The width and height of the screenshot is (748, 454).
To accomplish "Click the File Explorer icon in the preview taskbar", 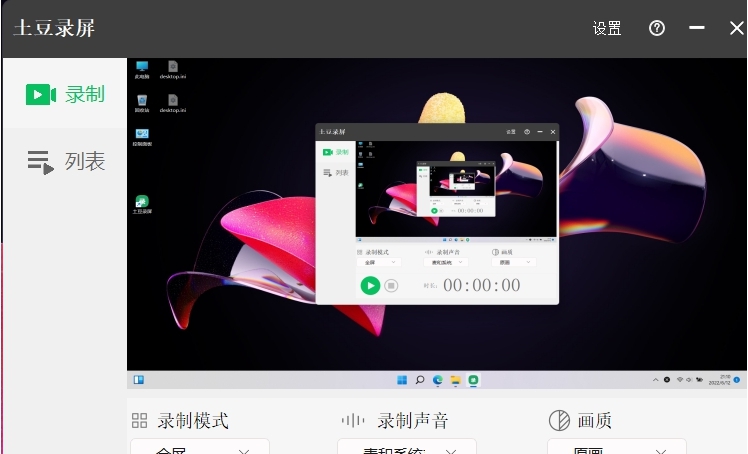I will [x=456, y=380].
